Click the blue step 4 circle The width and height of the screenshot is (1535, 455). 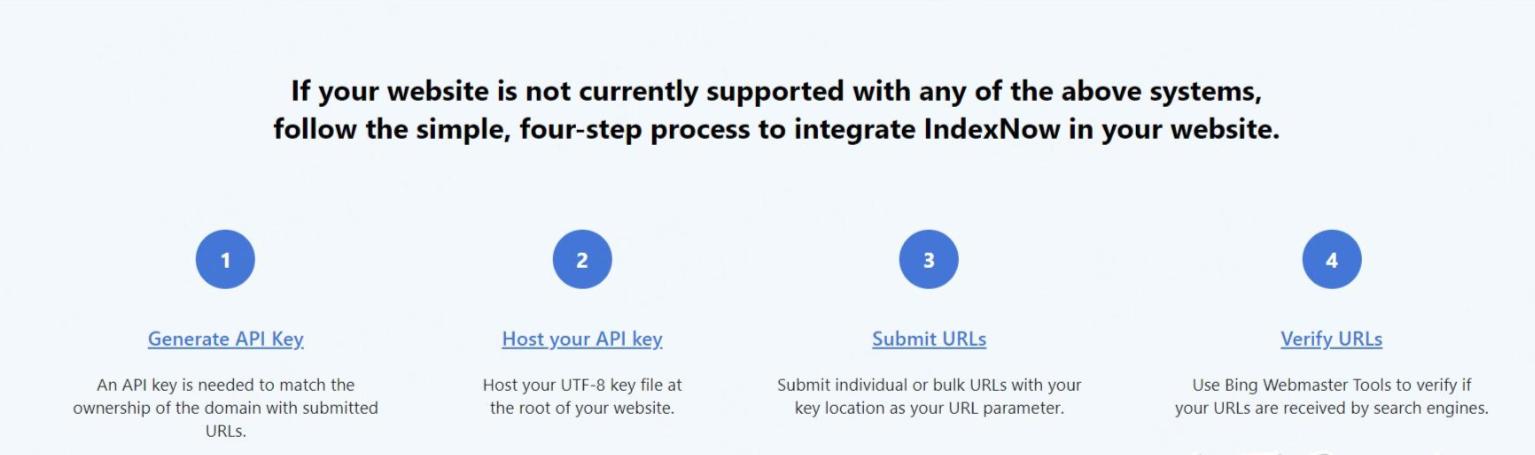coord(1331,260)
